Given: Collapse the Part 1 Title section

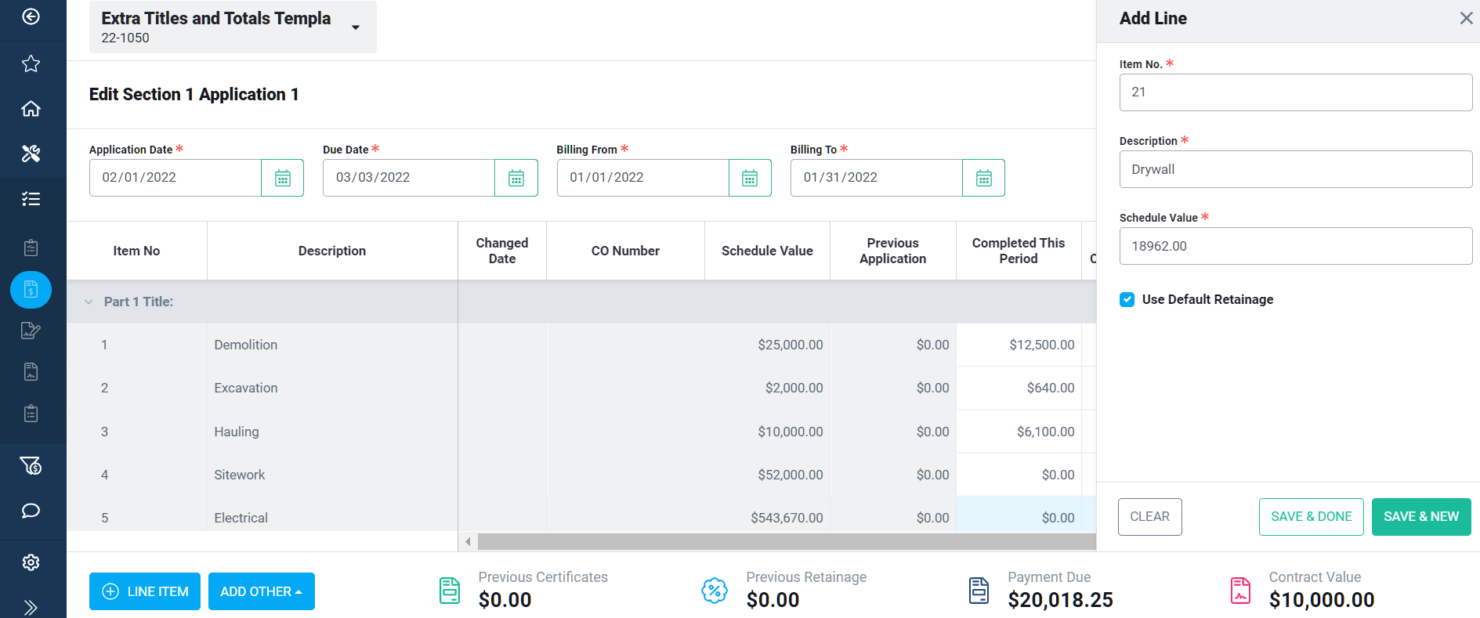Looking at the screenshot, I should 88,301.
